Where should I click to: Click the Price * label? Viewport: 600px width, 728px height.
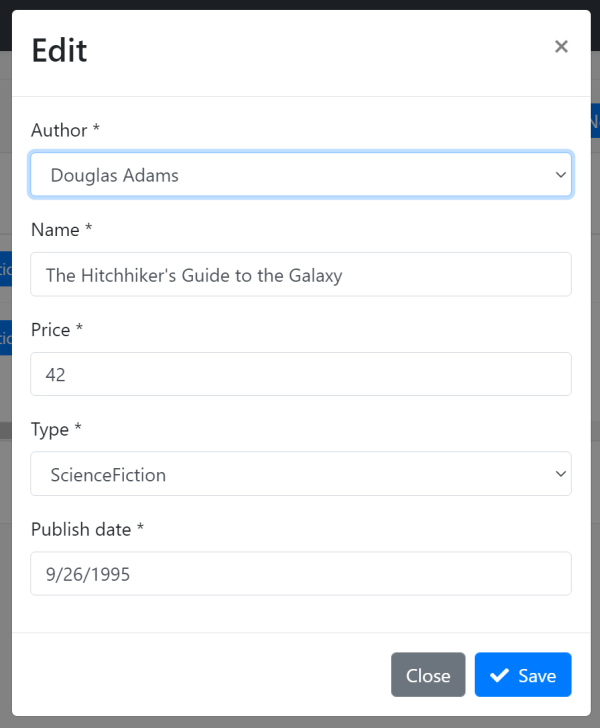tap(57, 330)
